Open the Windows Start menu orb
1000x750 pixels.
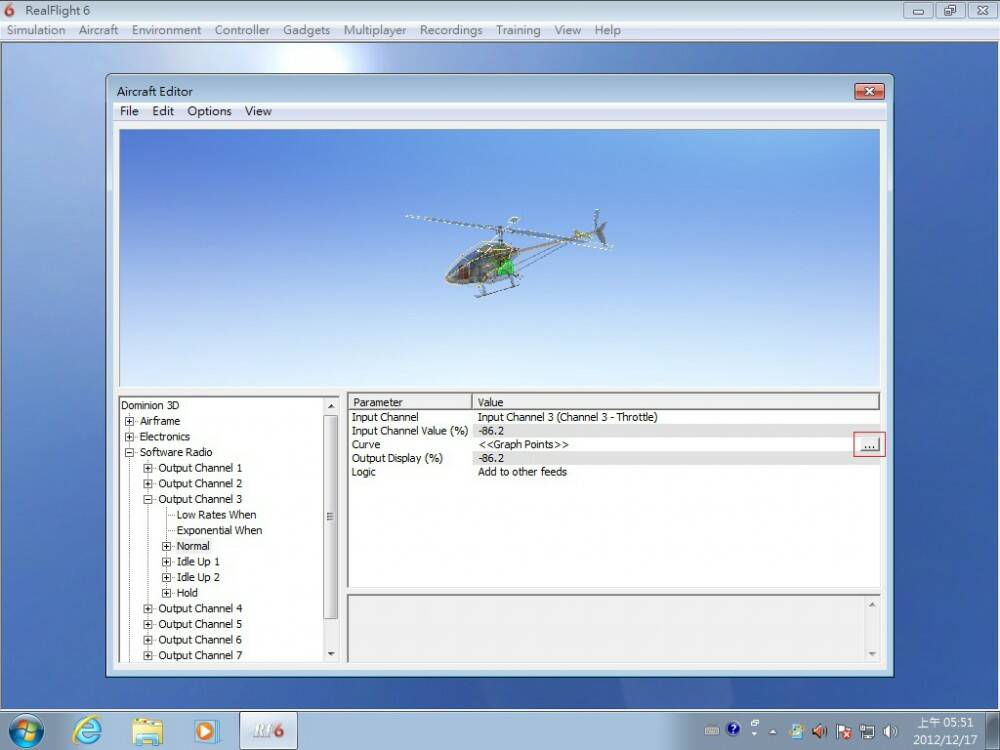(x=26, y=730)
